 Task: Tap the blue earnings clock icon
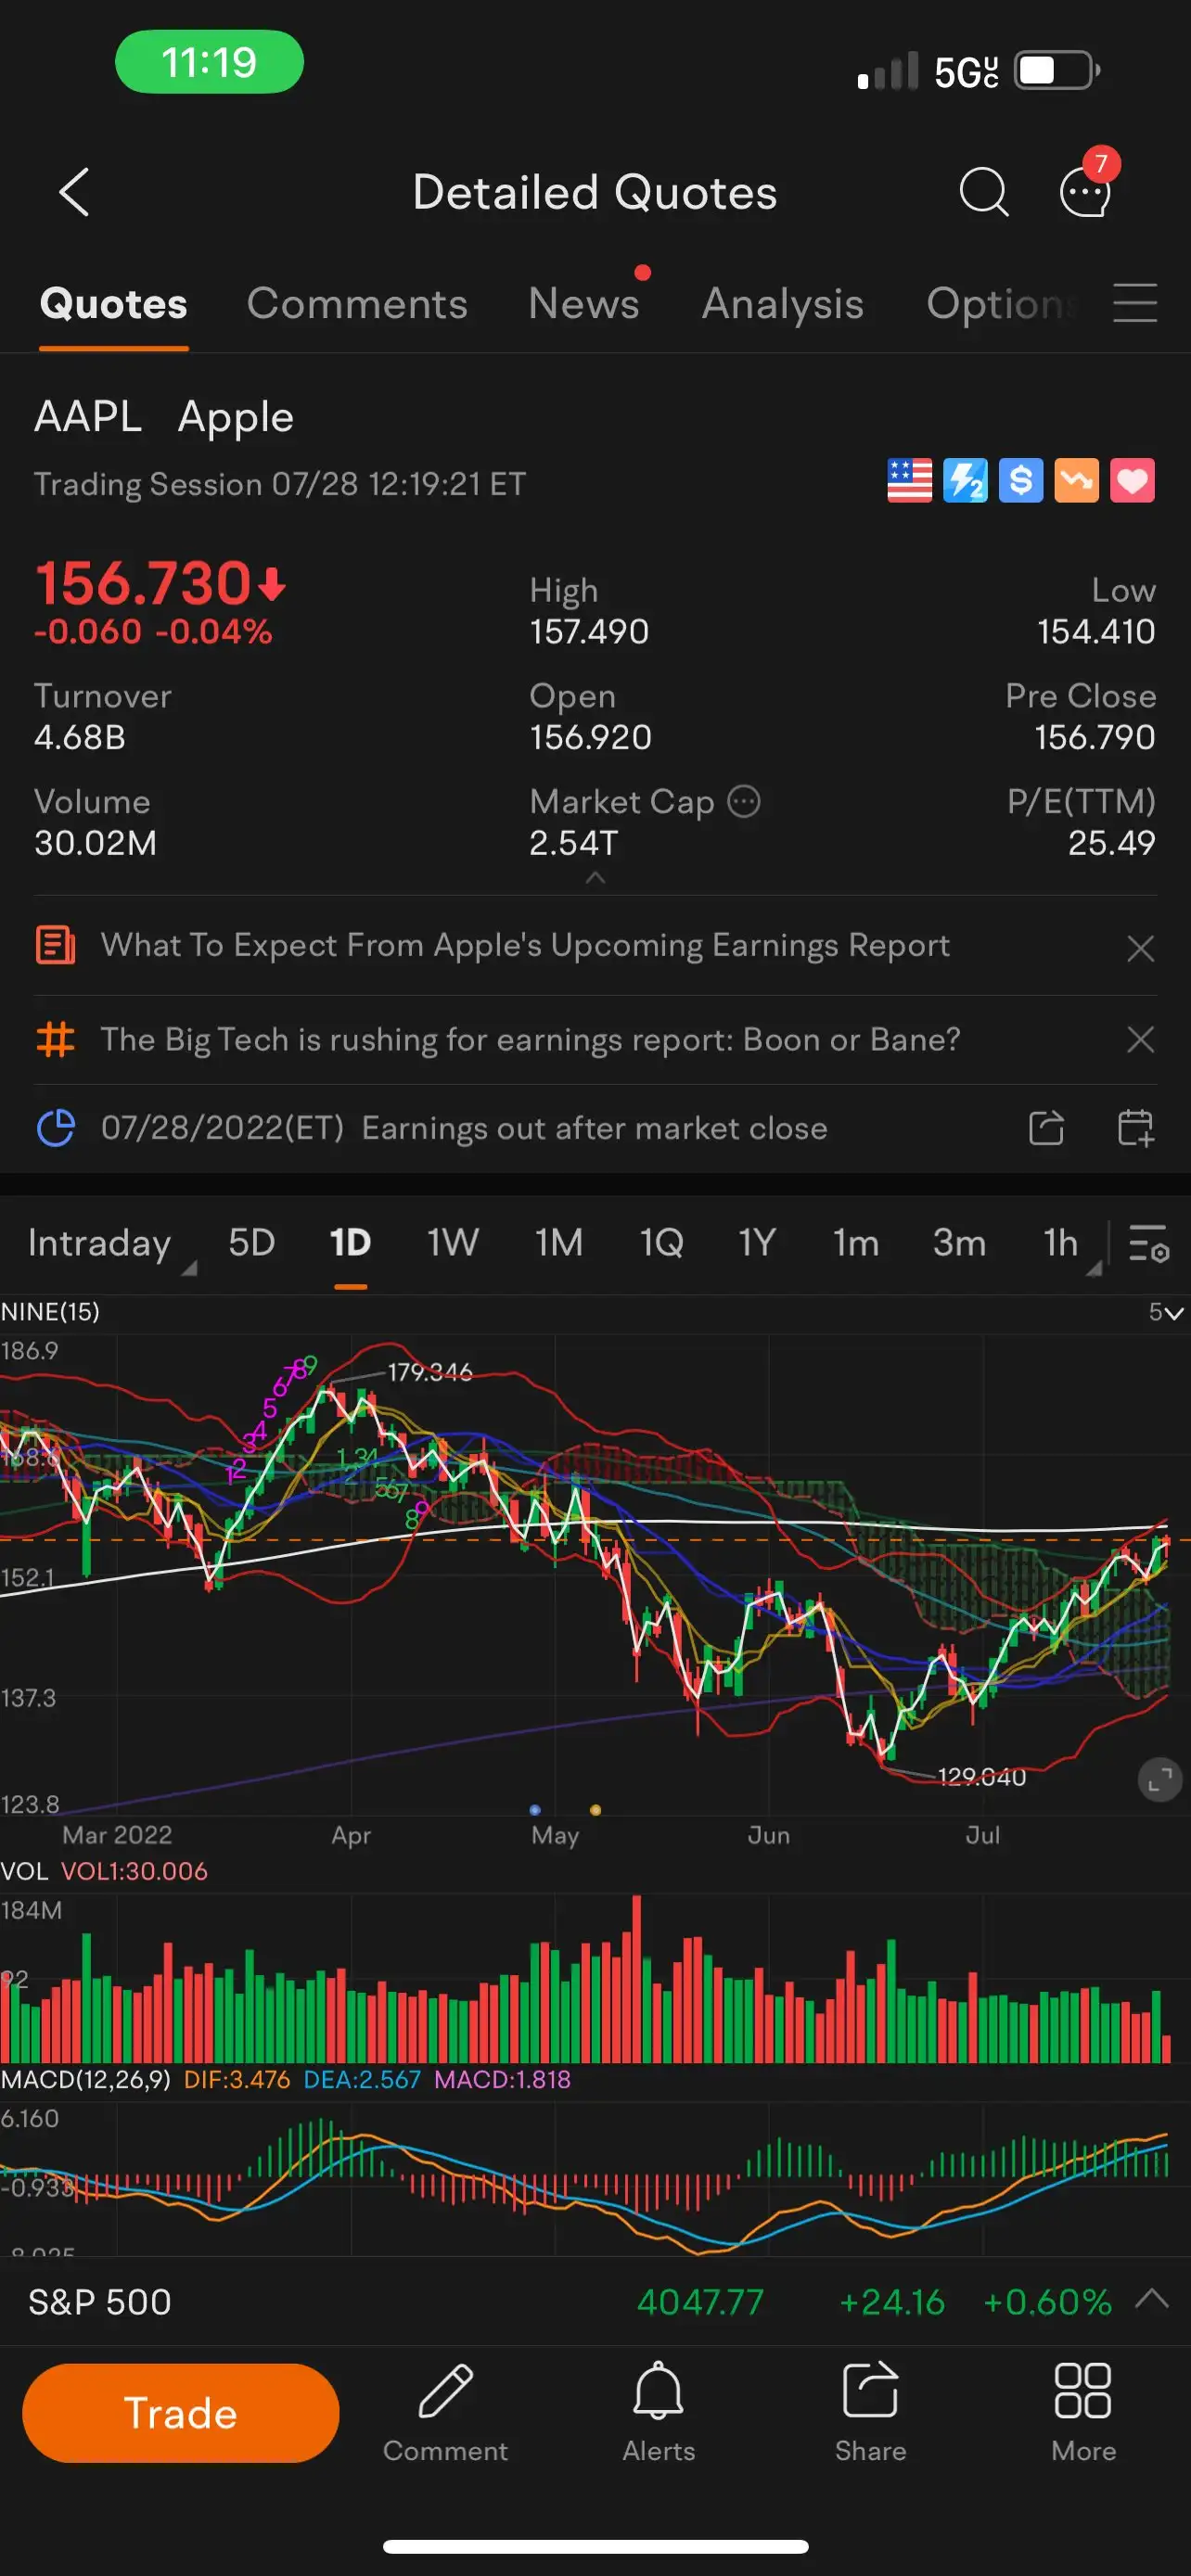tap(55, 1128)
